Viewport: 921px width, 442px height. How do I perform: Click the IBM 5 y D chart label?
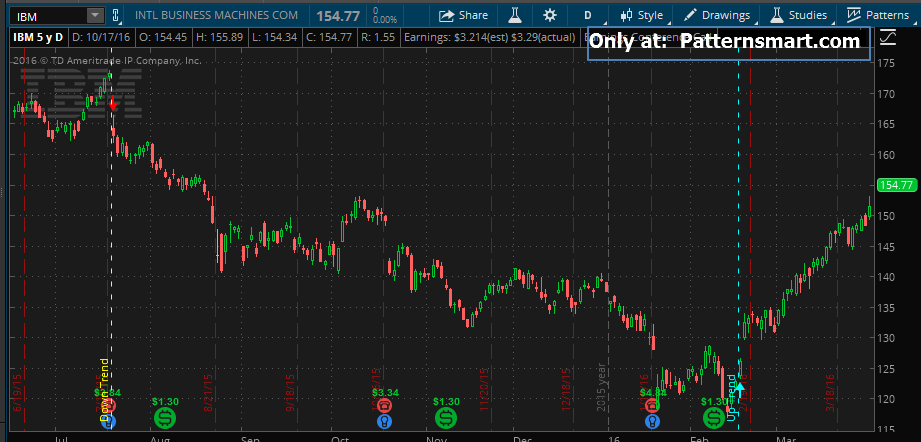[39, 37]
